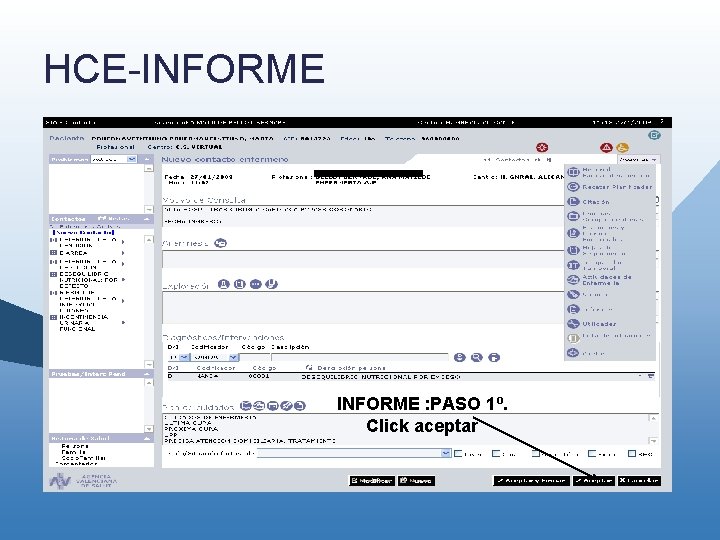Click the red warning triangle icon
The image size is (720, 540).
click(606, 147)
